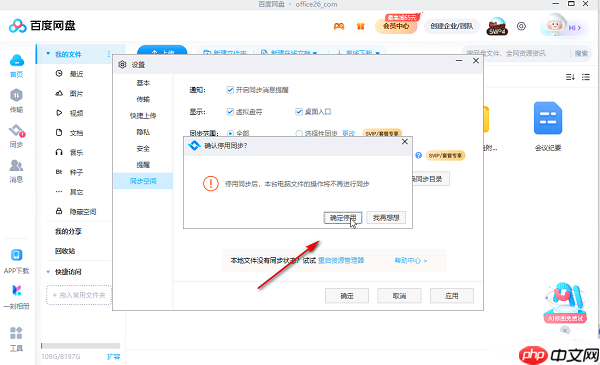Switch to 隐私 settings tab
This screenshot has height=365, width=600.
click(x=143, y=132)
